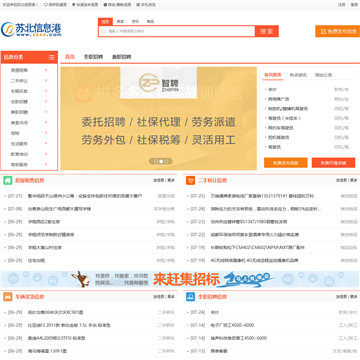Screen dimensions: 360x360
Task: Click the orange cart icon of 二手转让信息
Action: [190, 180]
